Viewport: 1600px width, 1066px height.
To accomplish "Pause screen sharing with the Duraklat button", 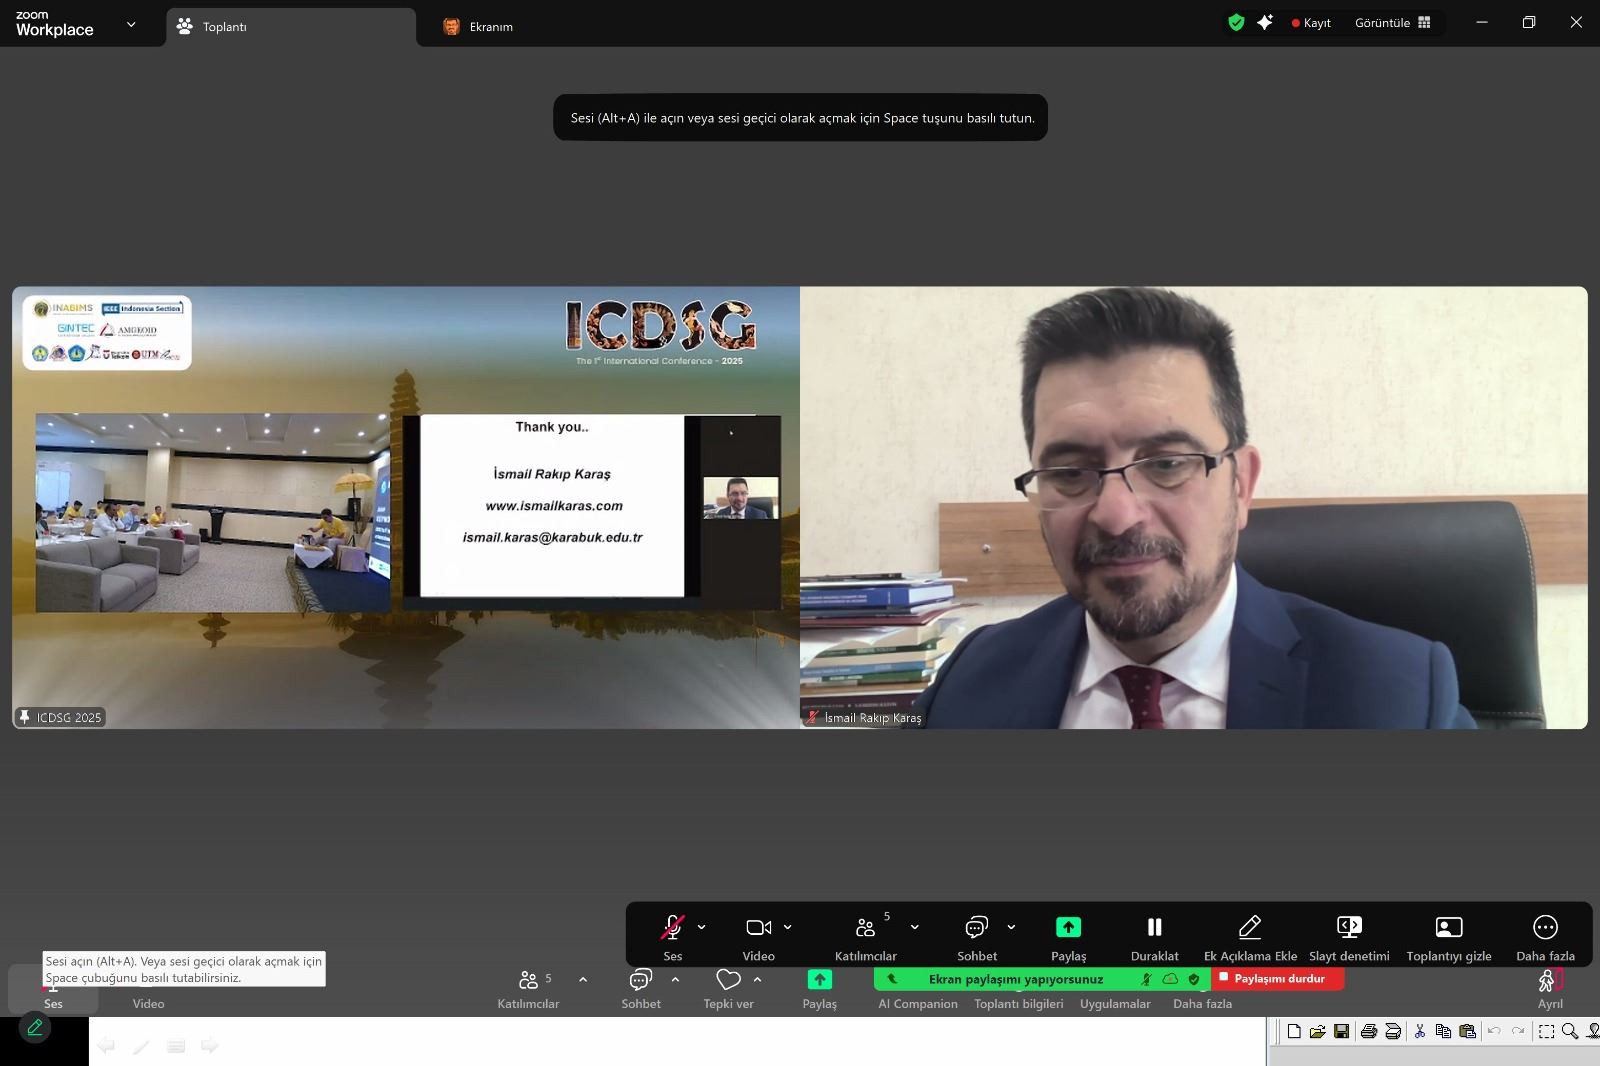I will click(1154, 936).
